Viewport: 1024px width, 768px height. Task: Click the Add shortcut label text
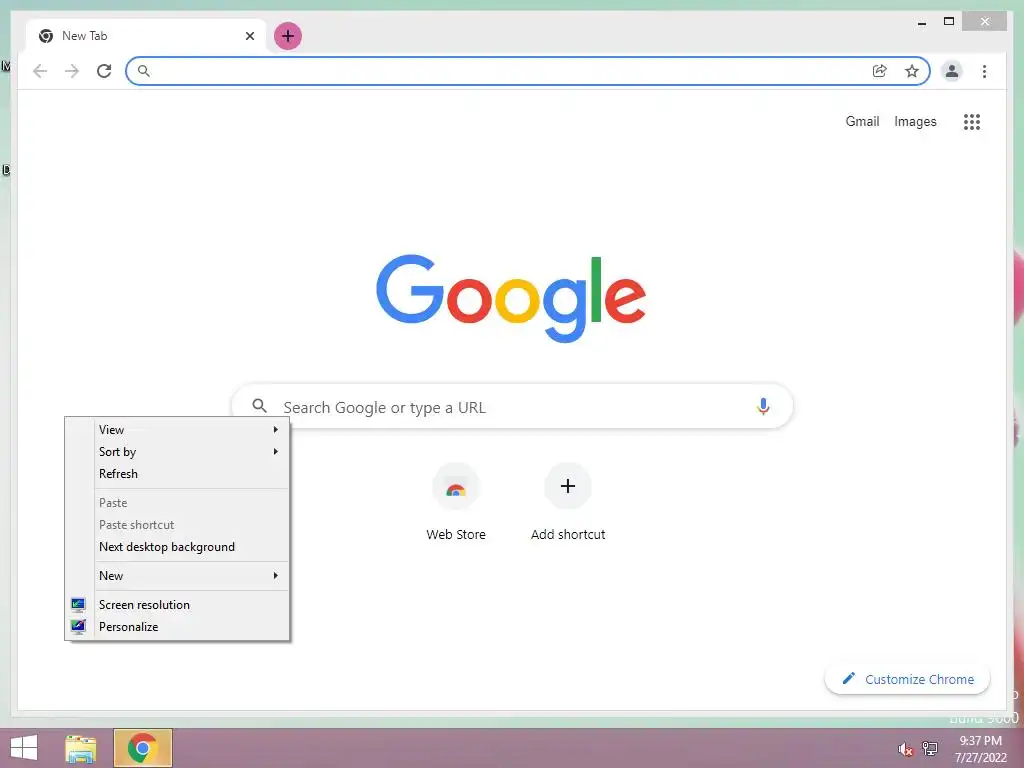[568, 534]
